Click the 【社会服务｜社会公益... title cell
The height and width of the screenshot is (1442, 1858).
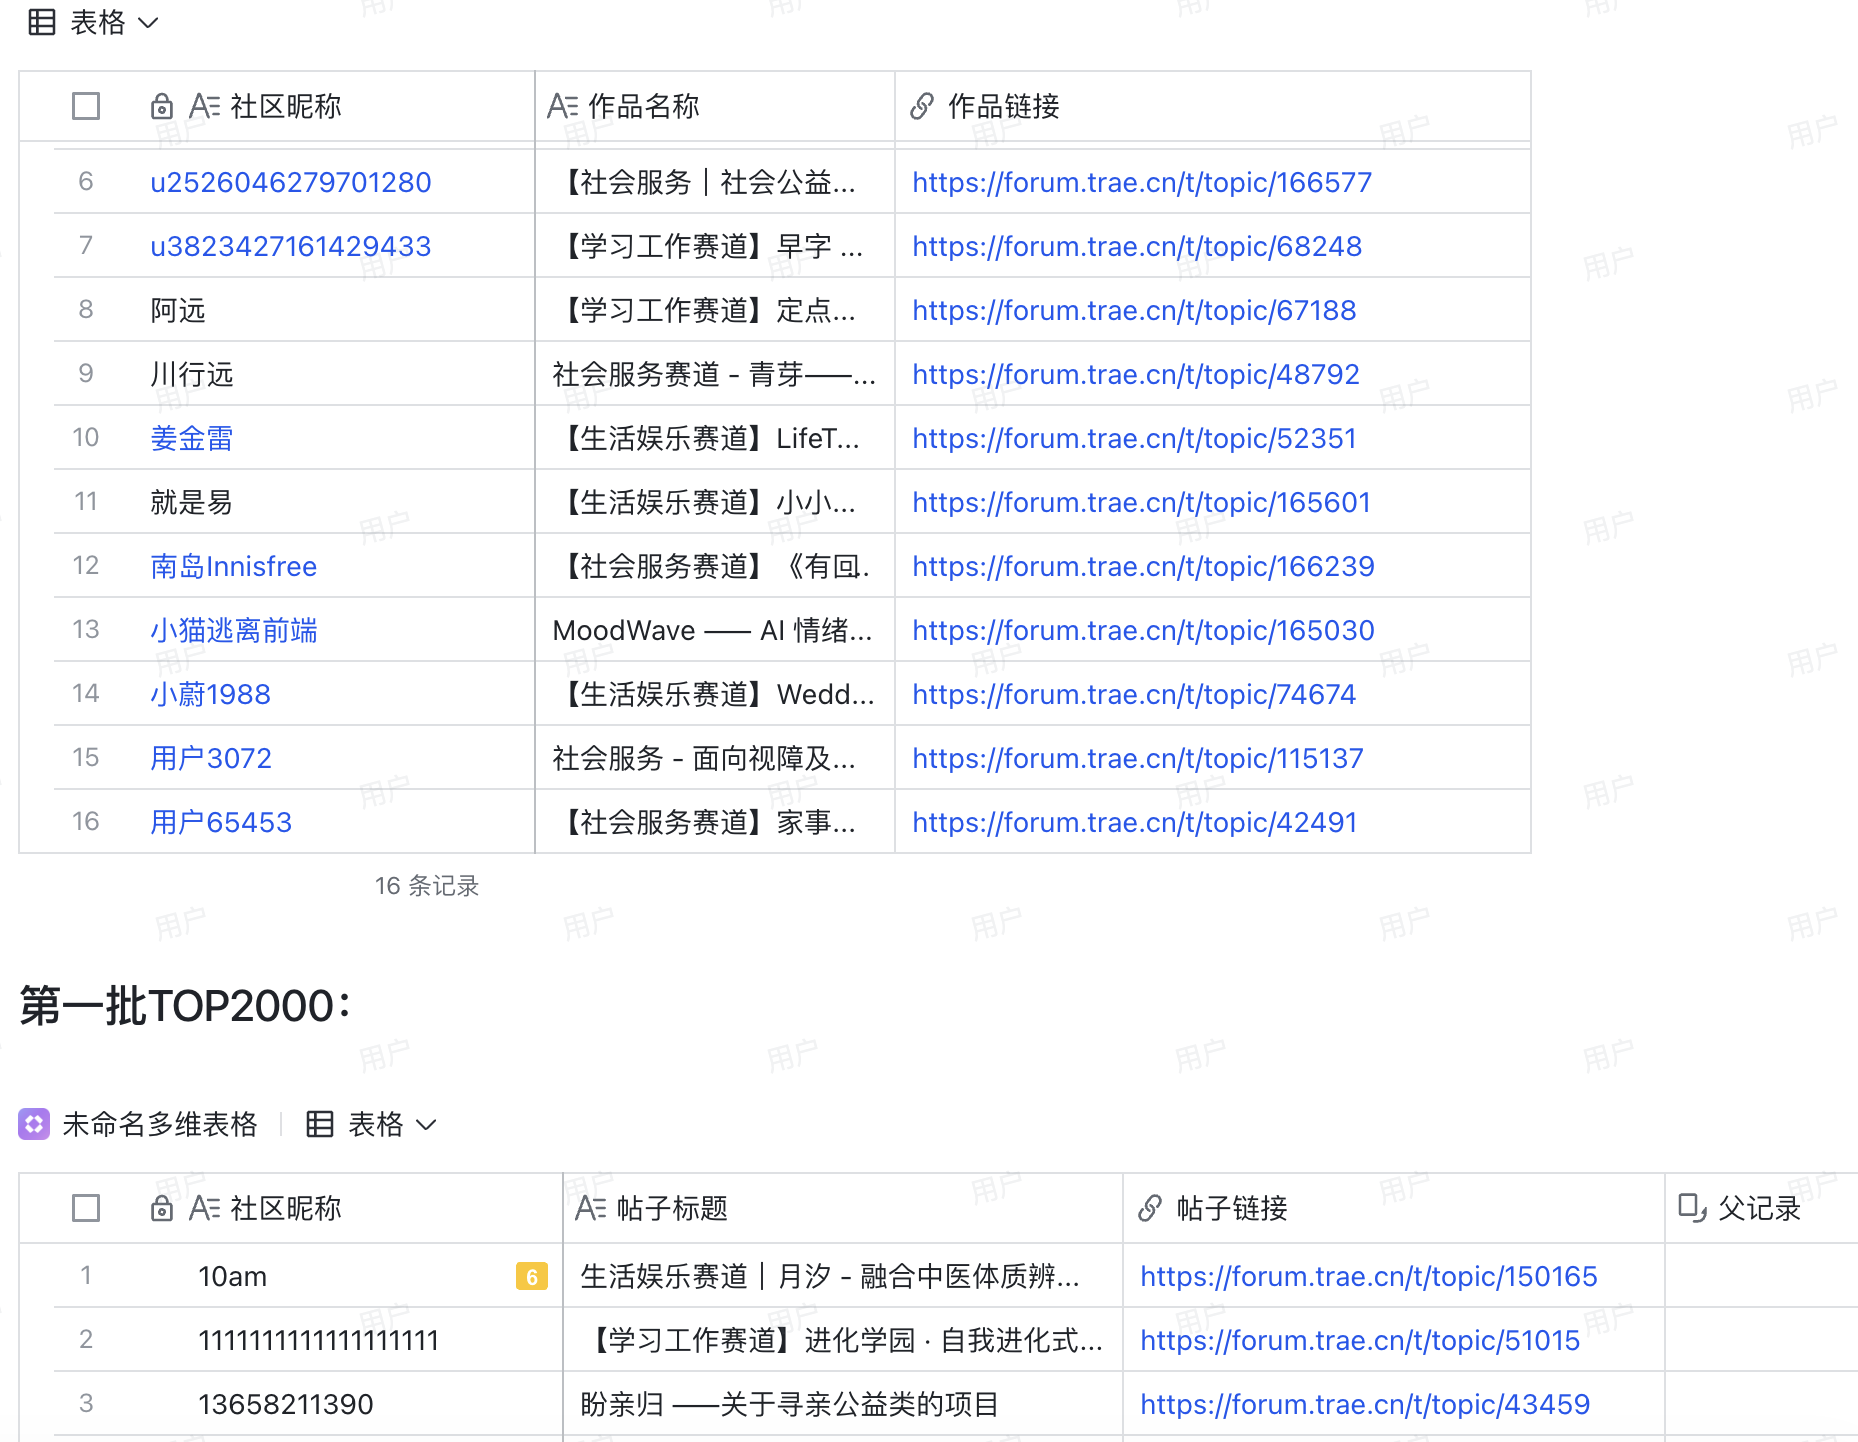click(715, 182)
